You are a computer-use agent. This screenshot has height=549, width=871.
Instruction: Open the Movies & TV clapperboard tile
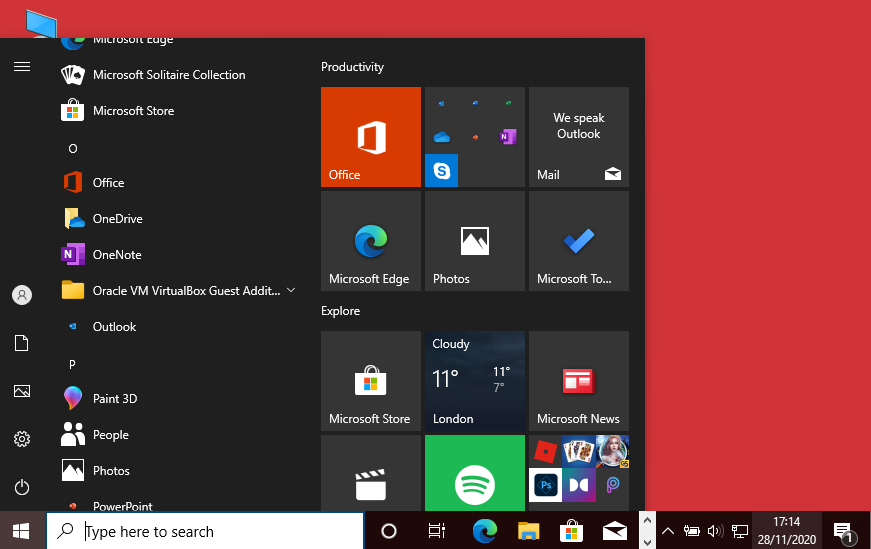[371, 473]
